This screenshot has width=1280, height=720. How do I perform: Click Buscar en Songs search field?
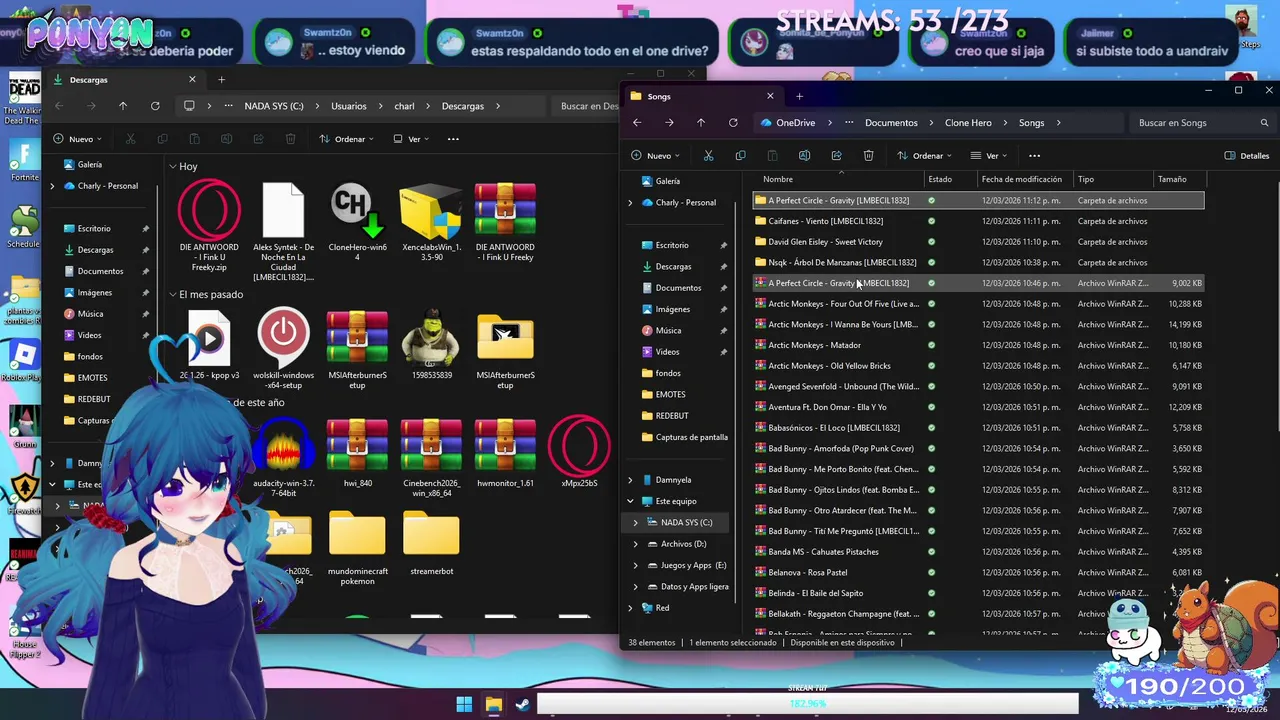coord(1203,123)
